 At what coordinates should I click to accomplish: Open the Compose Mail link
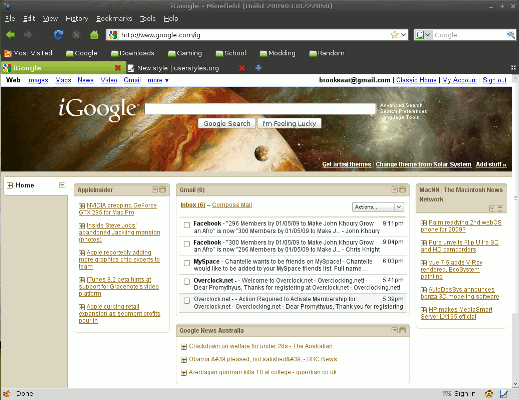[232, 205]
